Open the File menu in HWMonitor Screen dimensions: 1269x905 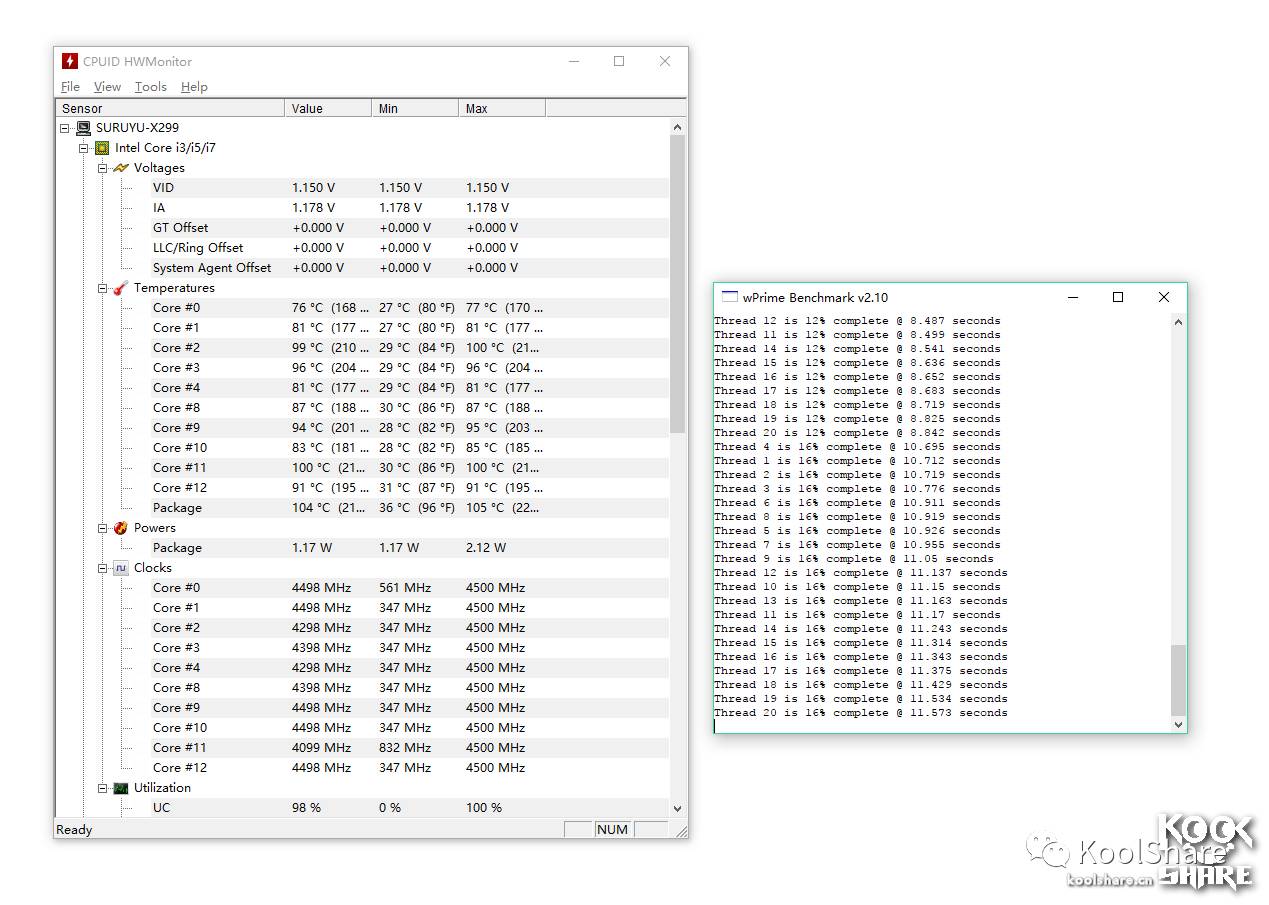70,87
